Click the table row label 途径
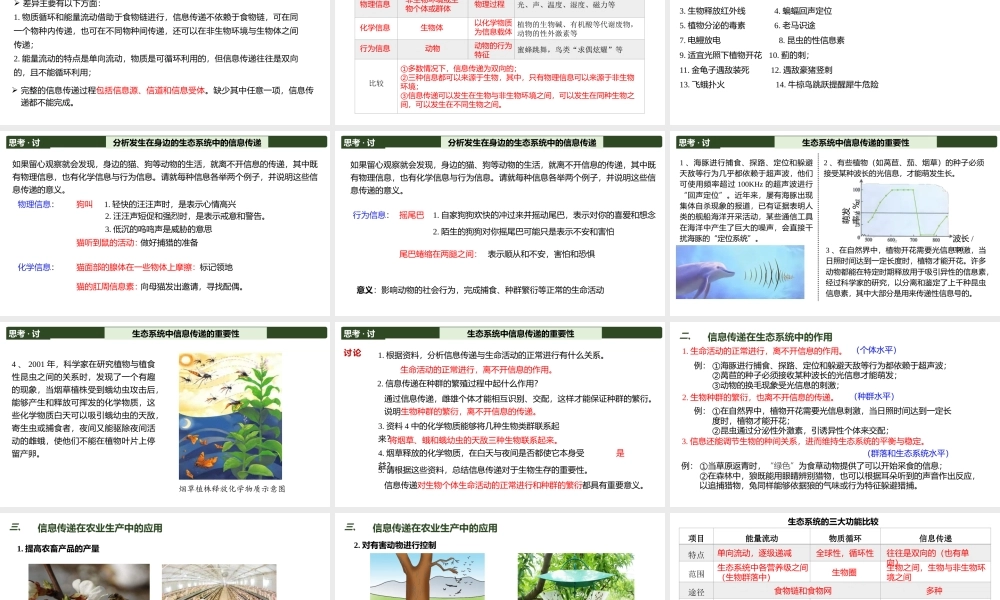Viewport: 1000px width, 600px height. [x=696, y=592]
